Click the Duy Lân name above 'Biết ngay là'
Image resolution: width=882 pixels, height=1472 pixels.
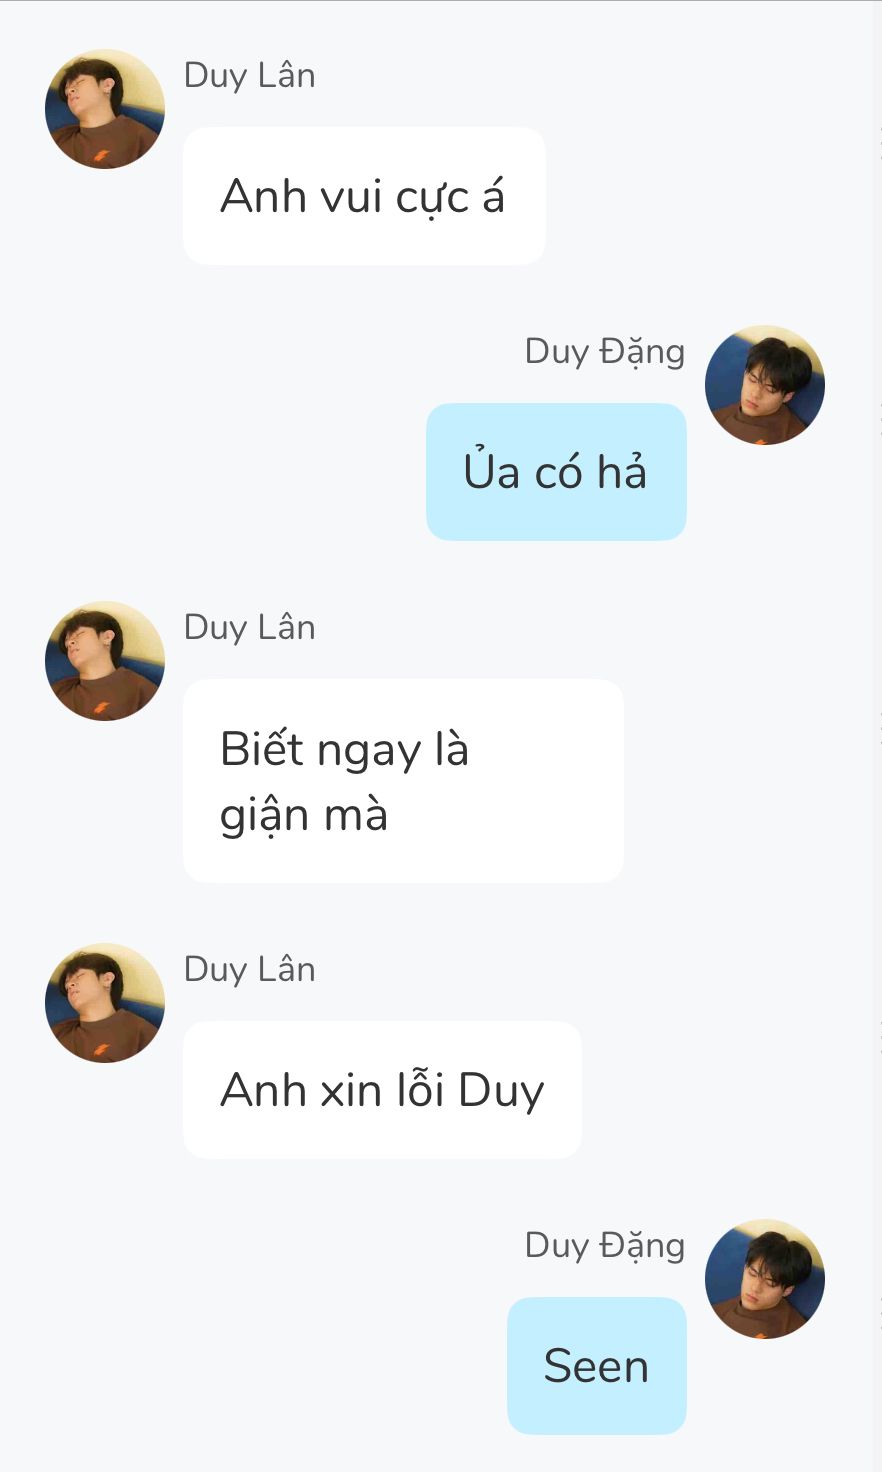click(250, 628)
